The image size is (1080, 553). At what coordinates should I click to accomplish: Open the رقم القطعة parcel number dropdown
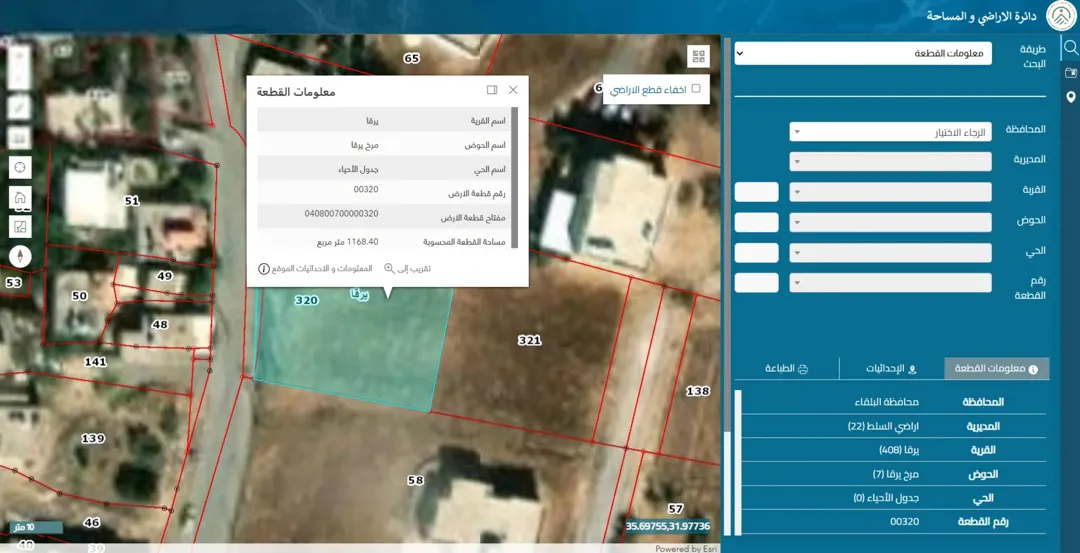pos(891,283)
